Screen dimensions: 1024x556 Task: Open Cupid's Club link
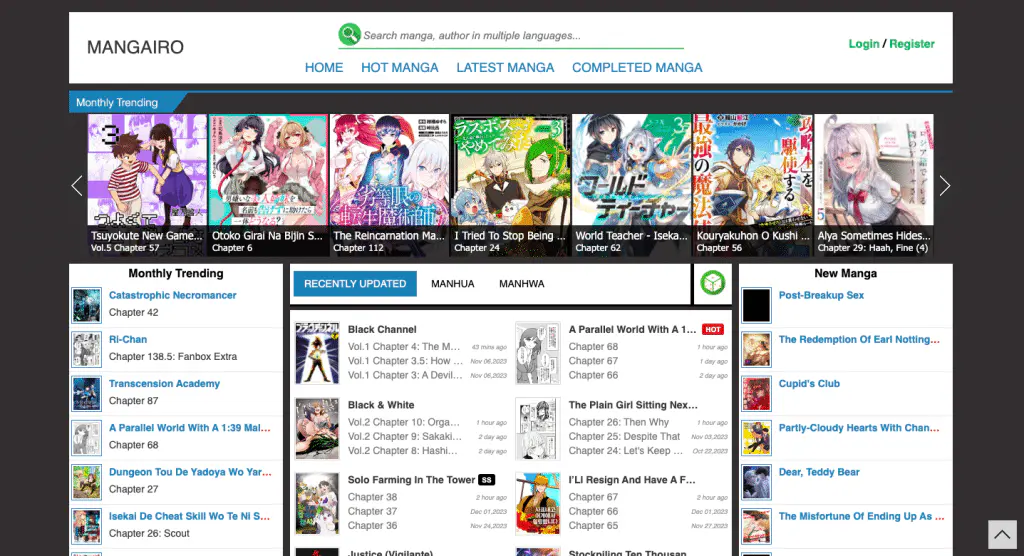click(x=808, y=384)
